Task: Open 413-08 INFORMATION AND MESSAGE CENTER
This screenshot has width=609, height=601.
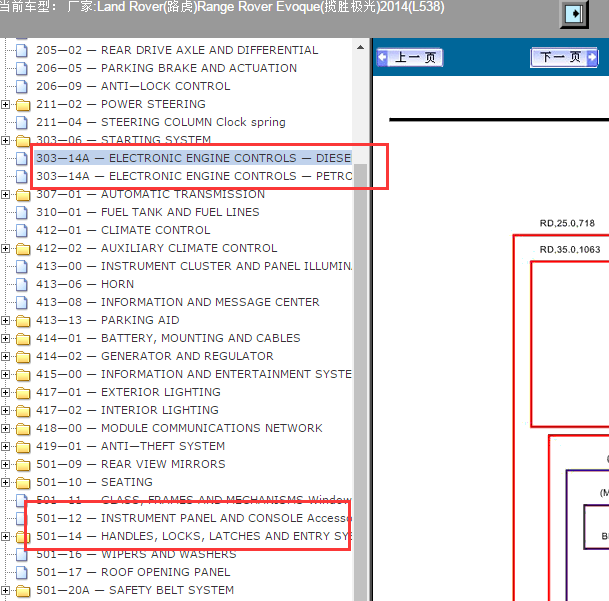Action: (178, 302)
